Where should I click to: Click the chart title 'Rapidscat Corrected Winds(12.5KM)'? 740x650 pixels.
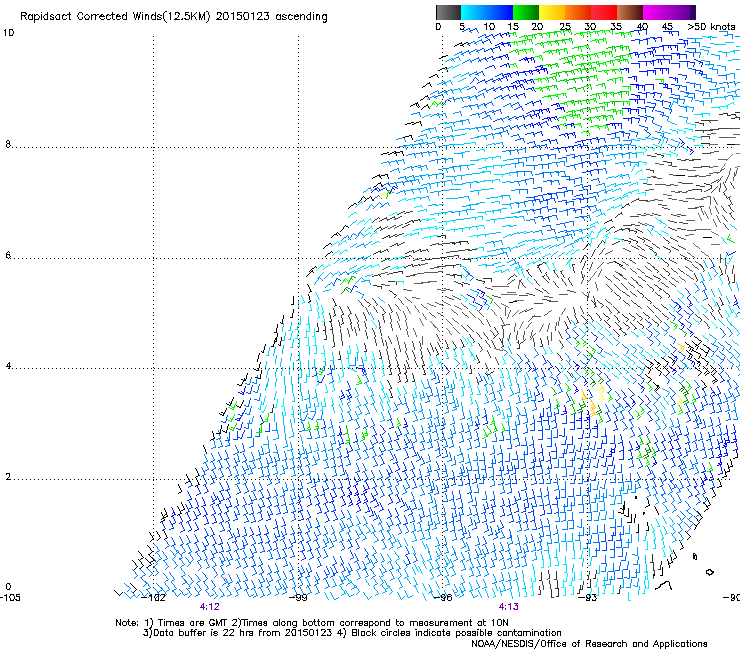(x=115, y=17)
